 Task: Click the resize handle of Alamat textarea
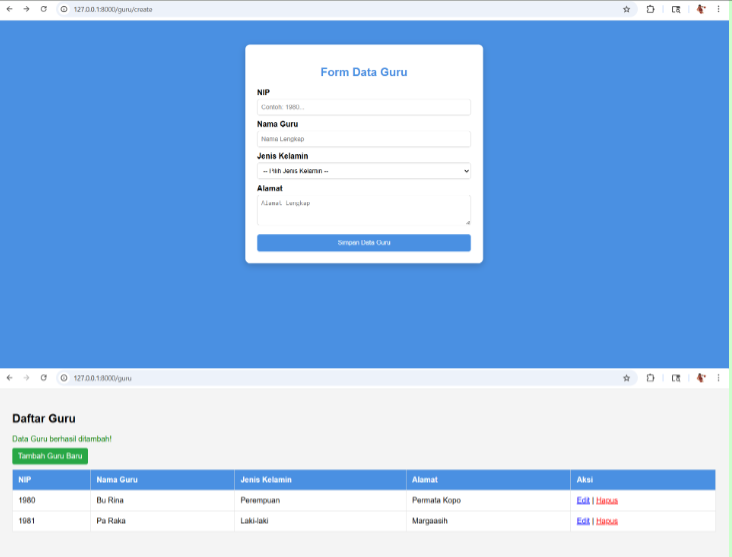coord(468,223)
